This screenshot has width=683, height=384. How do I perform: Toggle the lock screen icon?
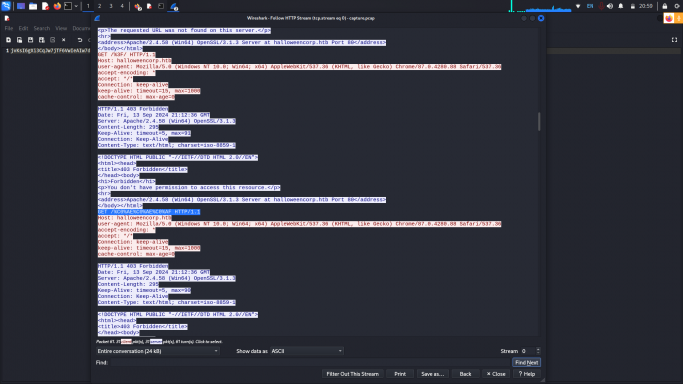tap(665, 6)
